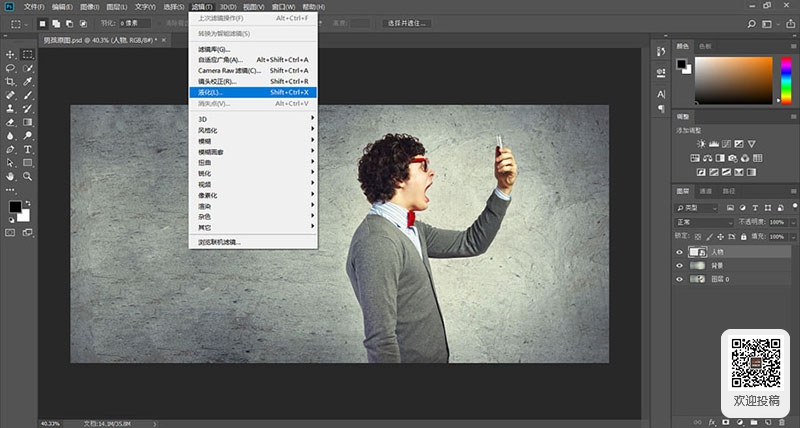The image size is (800, 428).
Task: Click the toolbox foreground color swatch
Action: tap(15, 207)
